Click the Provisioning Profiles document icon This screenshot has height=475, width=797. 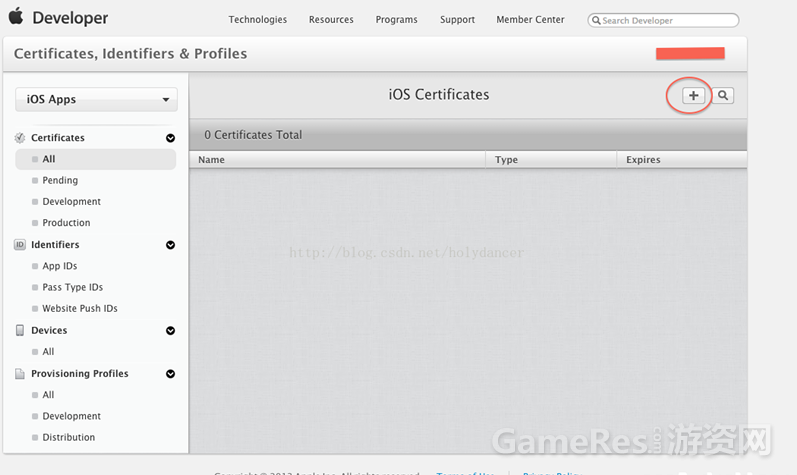[x=20, y=373]
